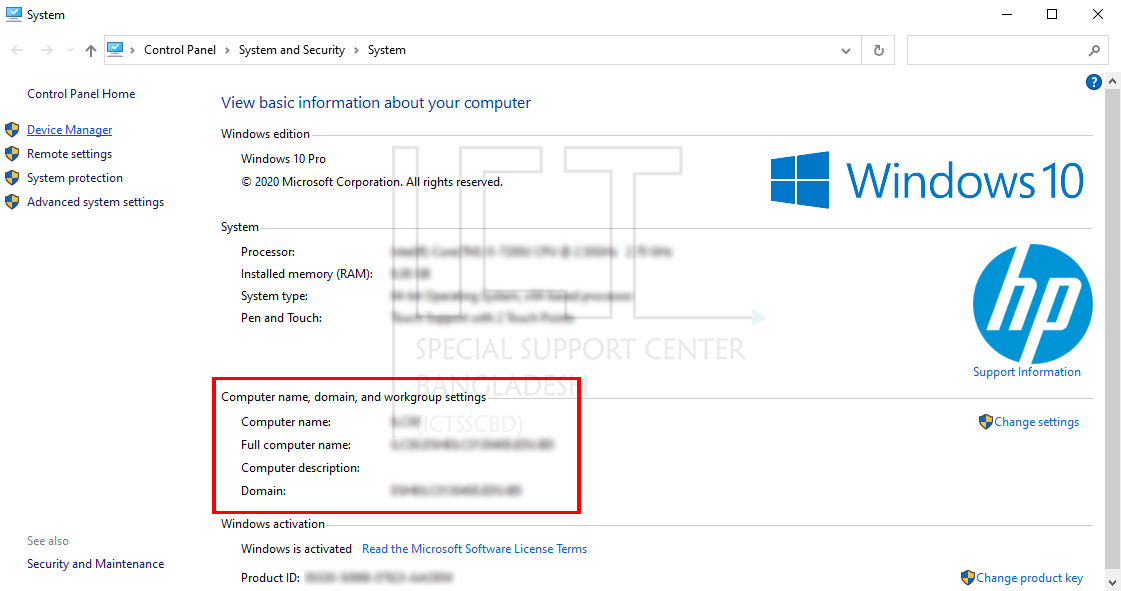Click the "Pen and Touch:" label
Image resolution: width=1121 pixels, height=591 pixels.
click(282, 318)
